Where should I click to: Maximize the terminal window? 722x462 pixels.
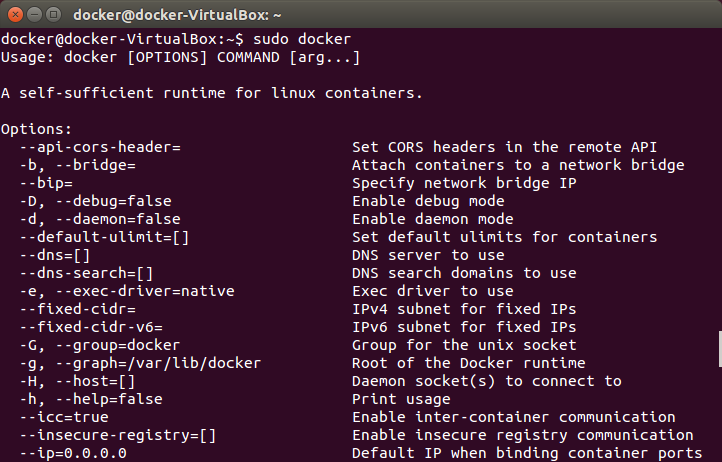(x=55, y=14)
